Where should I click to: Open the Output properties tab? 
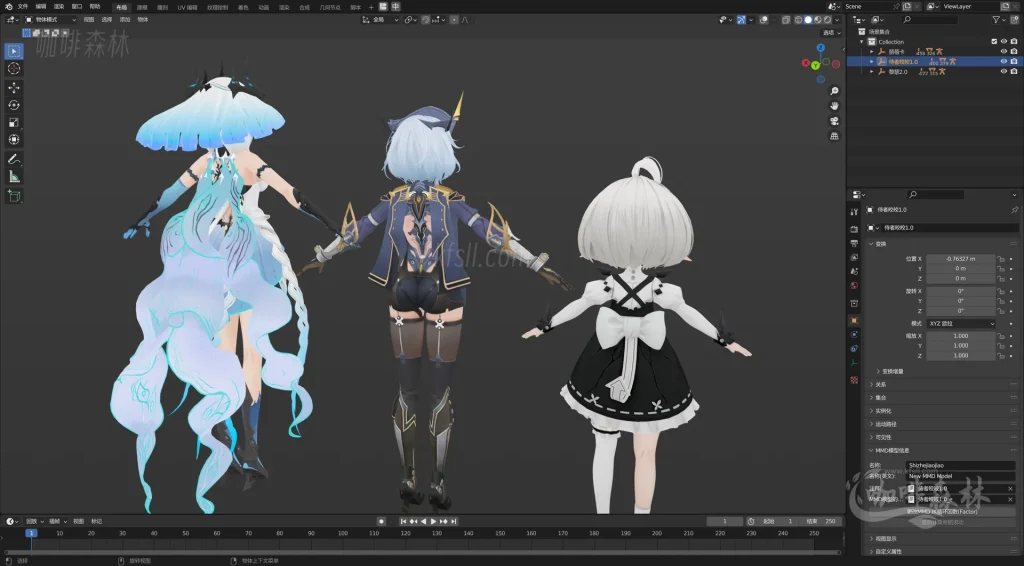pos(854,243)
